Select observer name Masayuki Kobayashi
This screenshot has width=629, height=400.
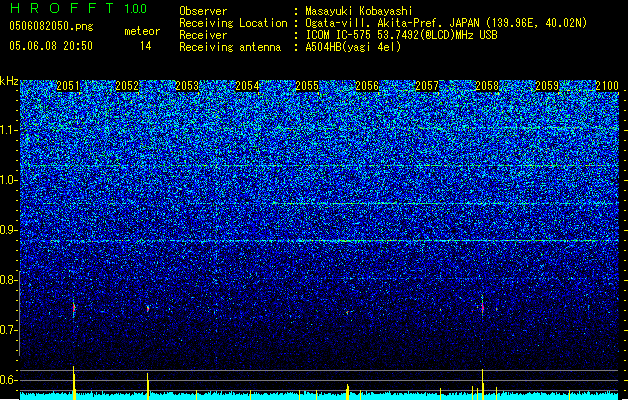tap(358, 11)
